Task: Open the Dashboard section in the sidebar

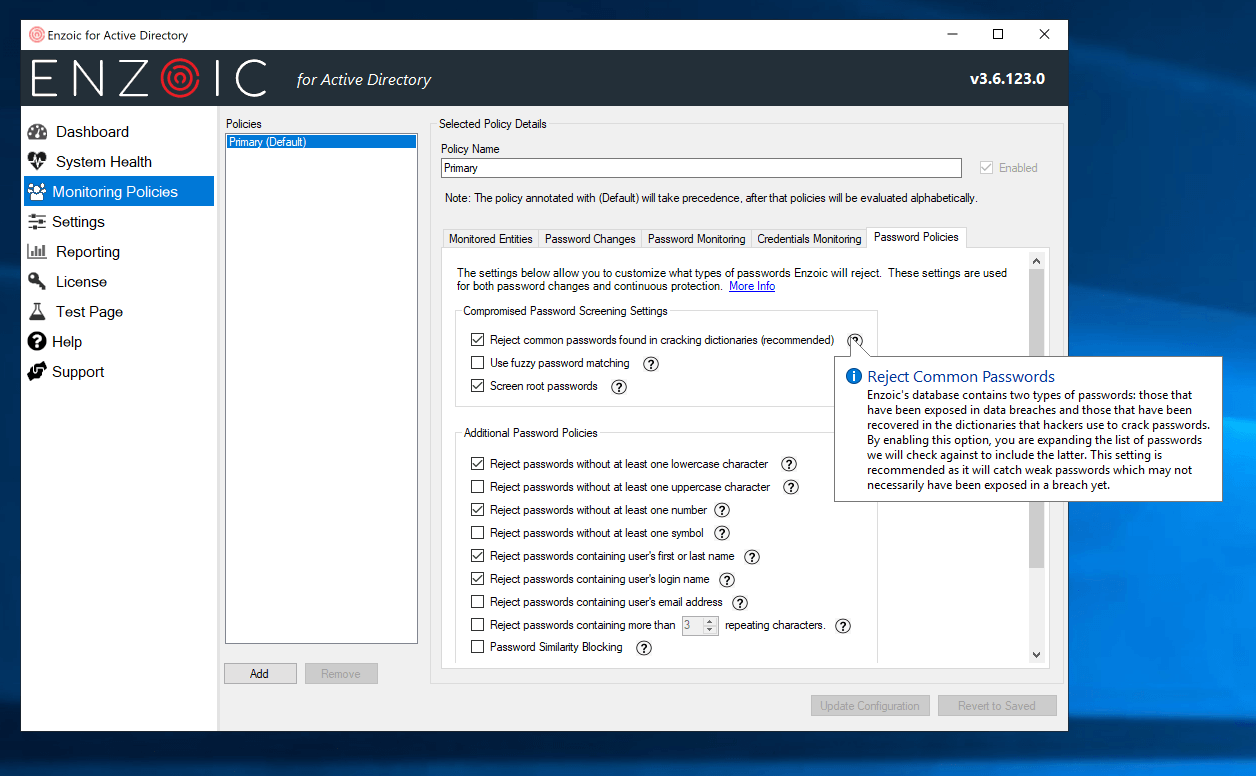Action: point(92,132)
